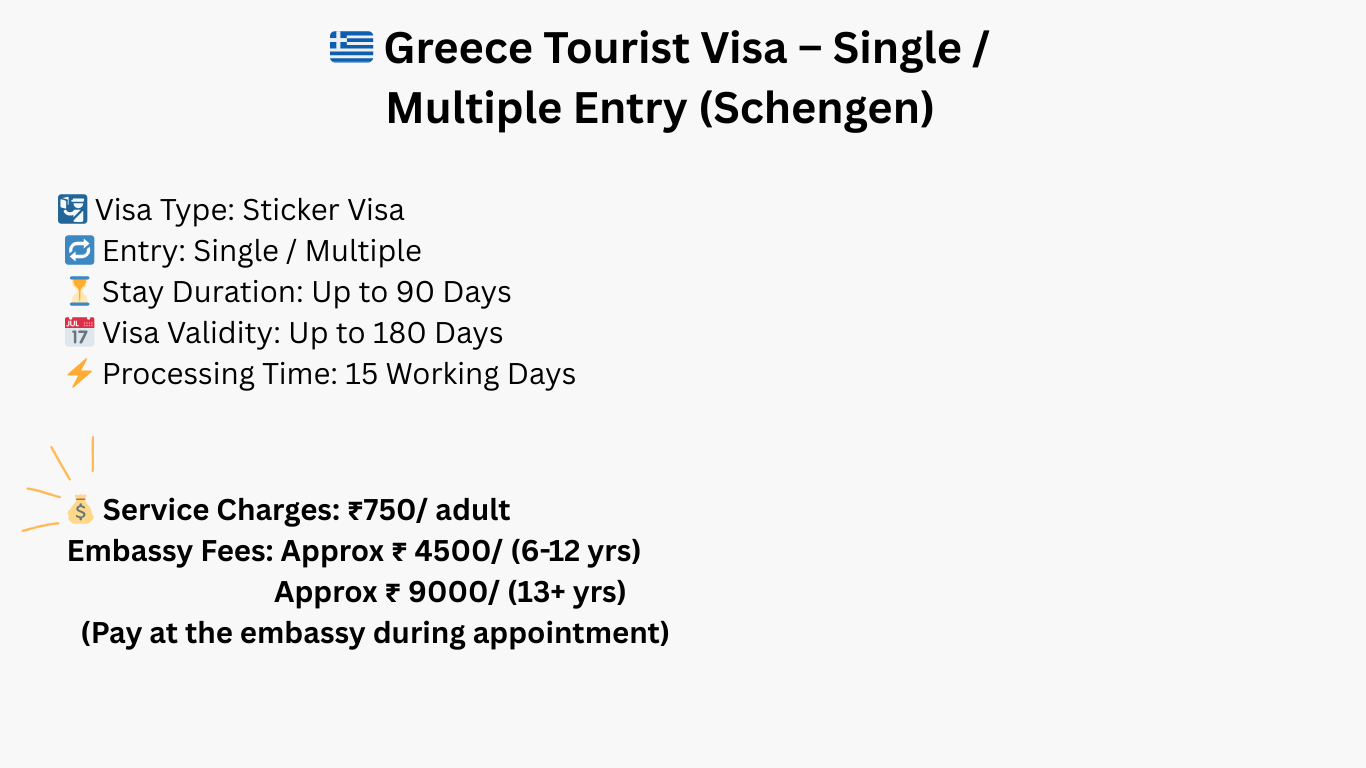Select the 'Embassy Fees: Approx ₹ 4500/' line

click(x=290, y=551)
